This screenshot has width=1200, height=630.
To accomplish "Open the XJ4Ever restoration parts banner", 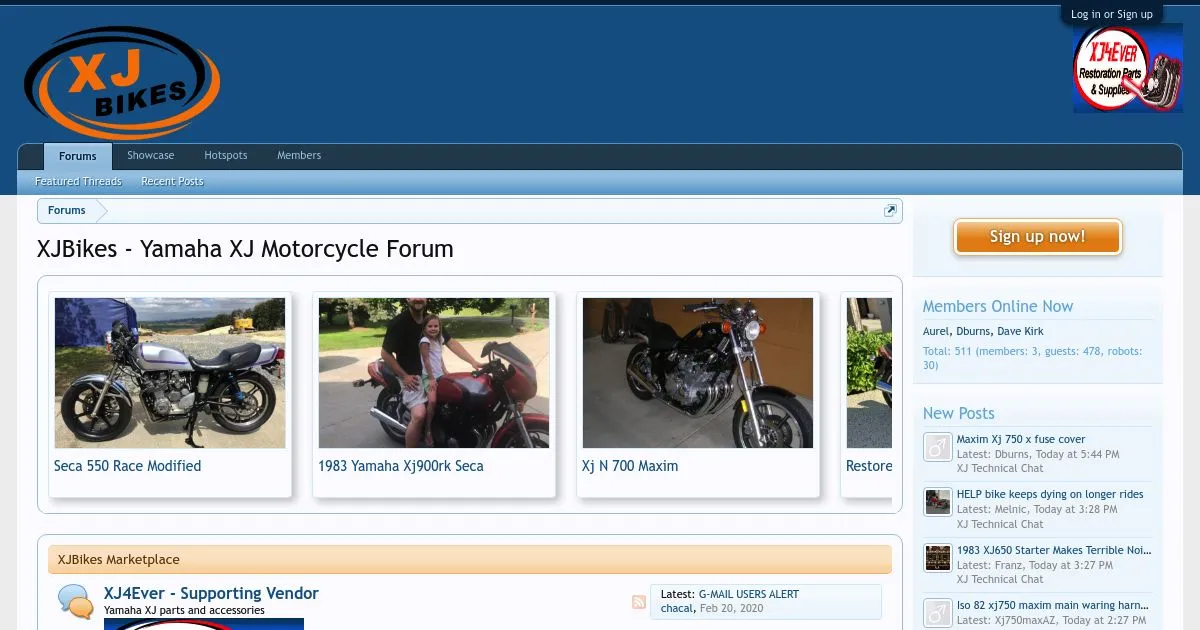I will tap(1128, 68).
